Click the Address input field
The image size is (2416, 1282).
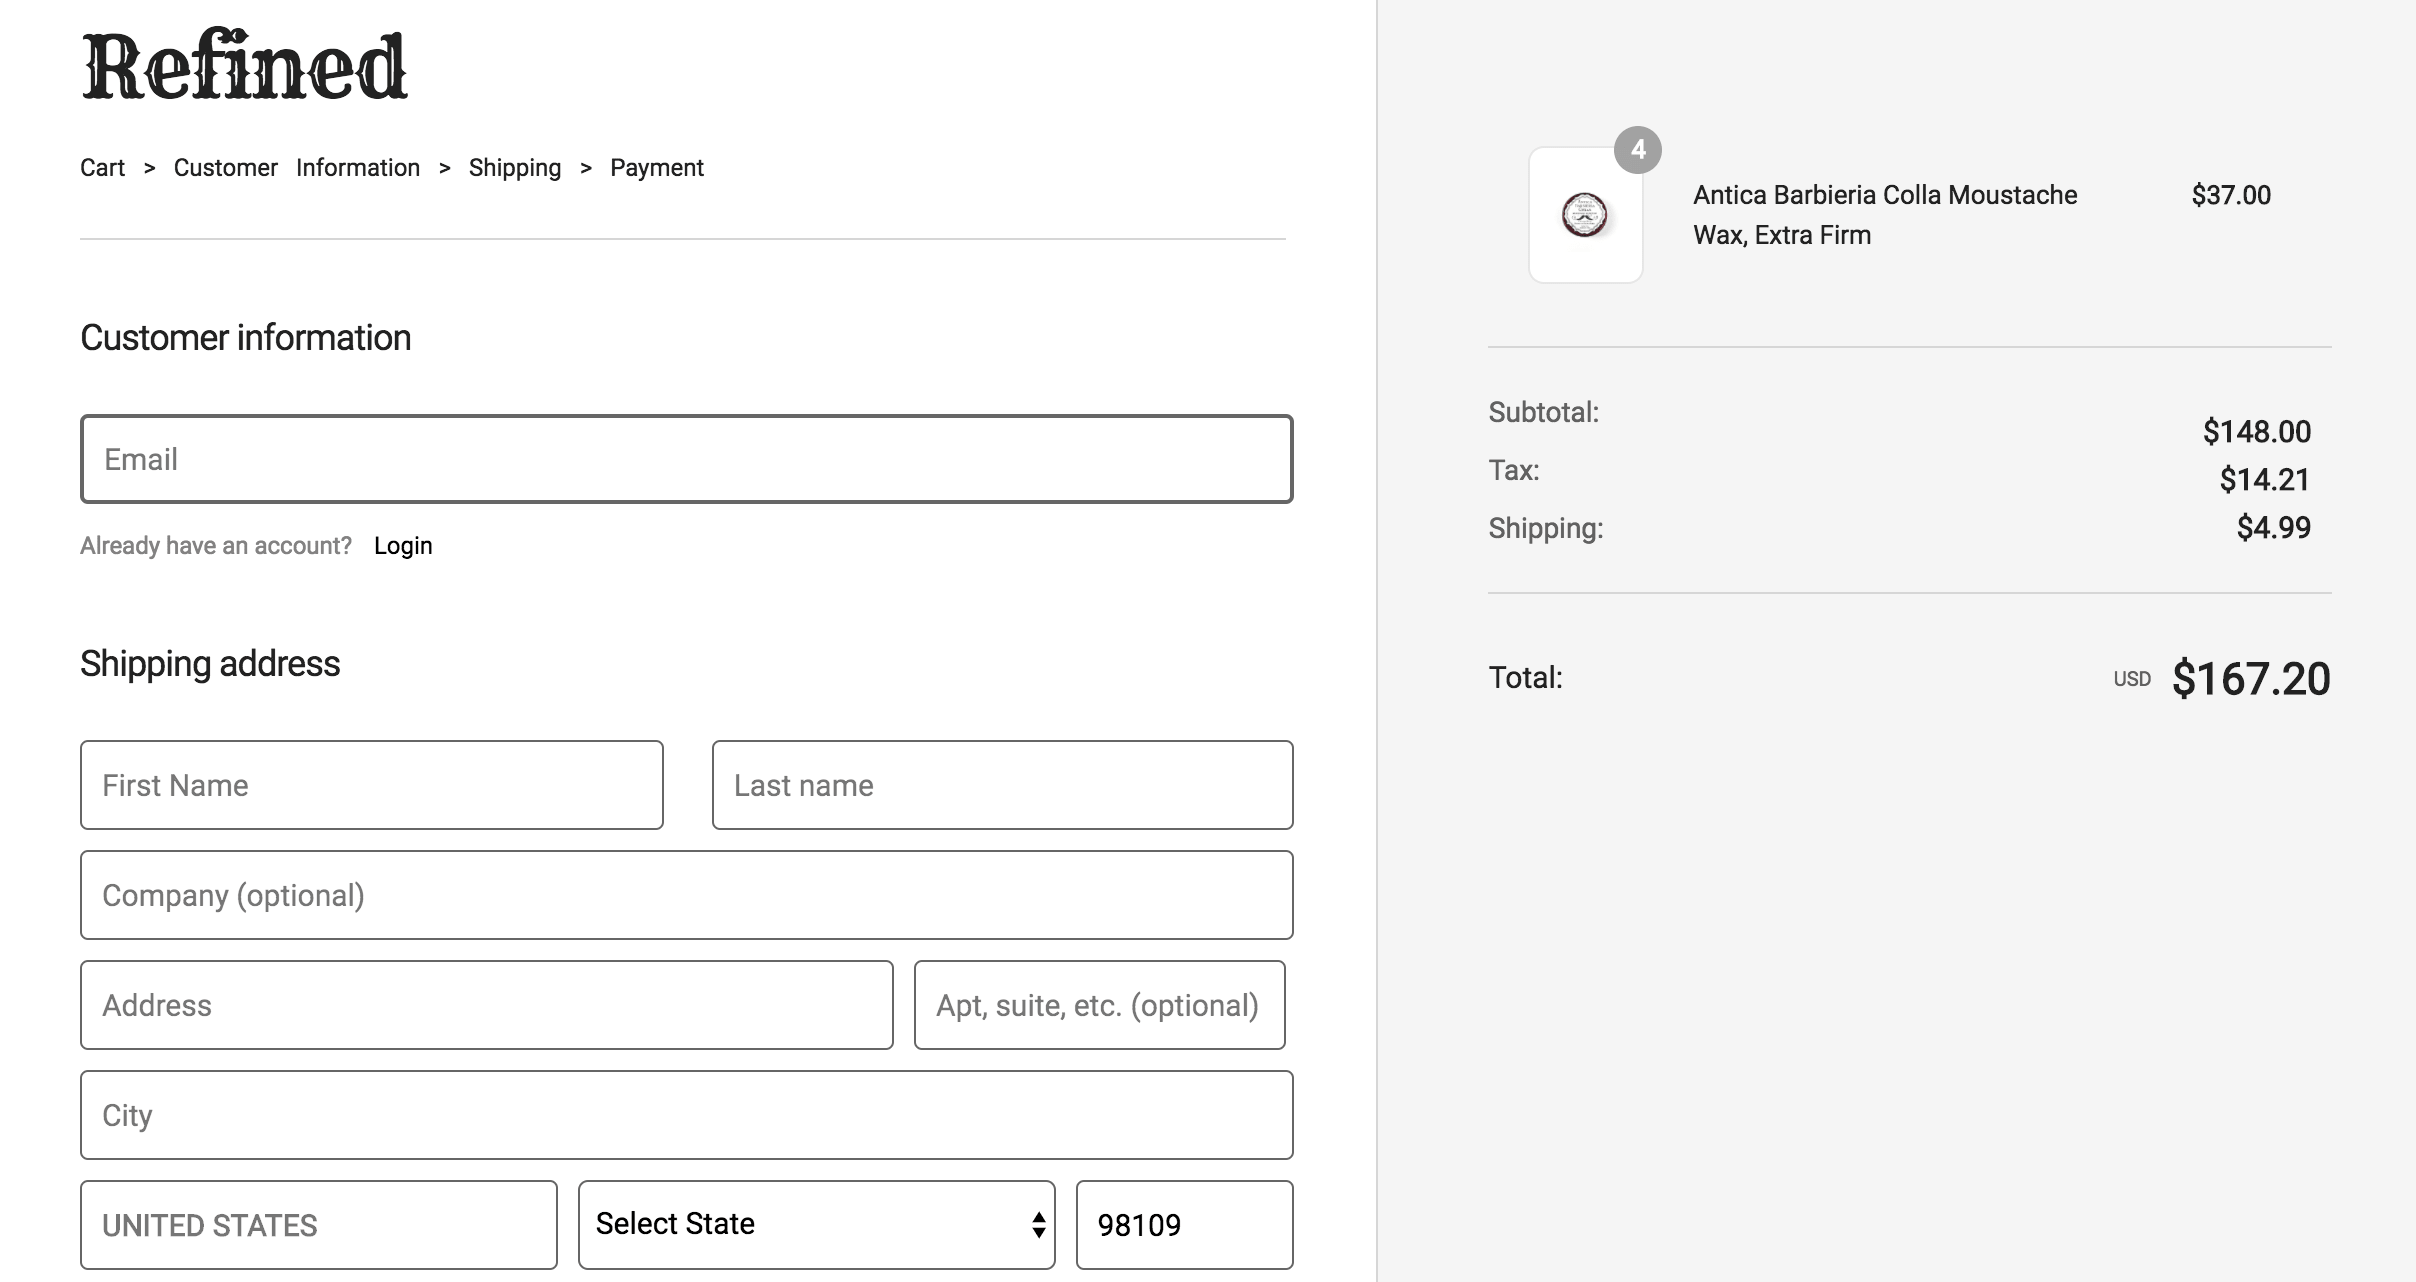pyautogui.click(x=486, y=1005)
